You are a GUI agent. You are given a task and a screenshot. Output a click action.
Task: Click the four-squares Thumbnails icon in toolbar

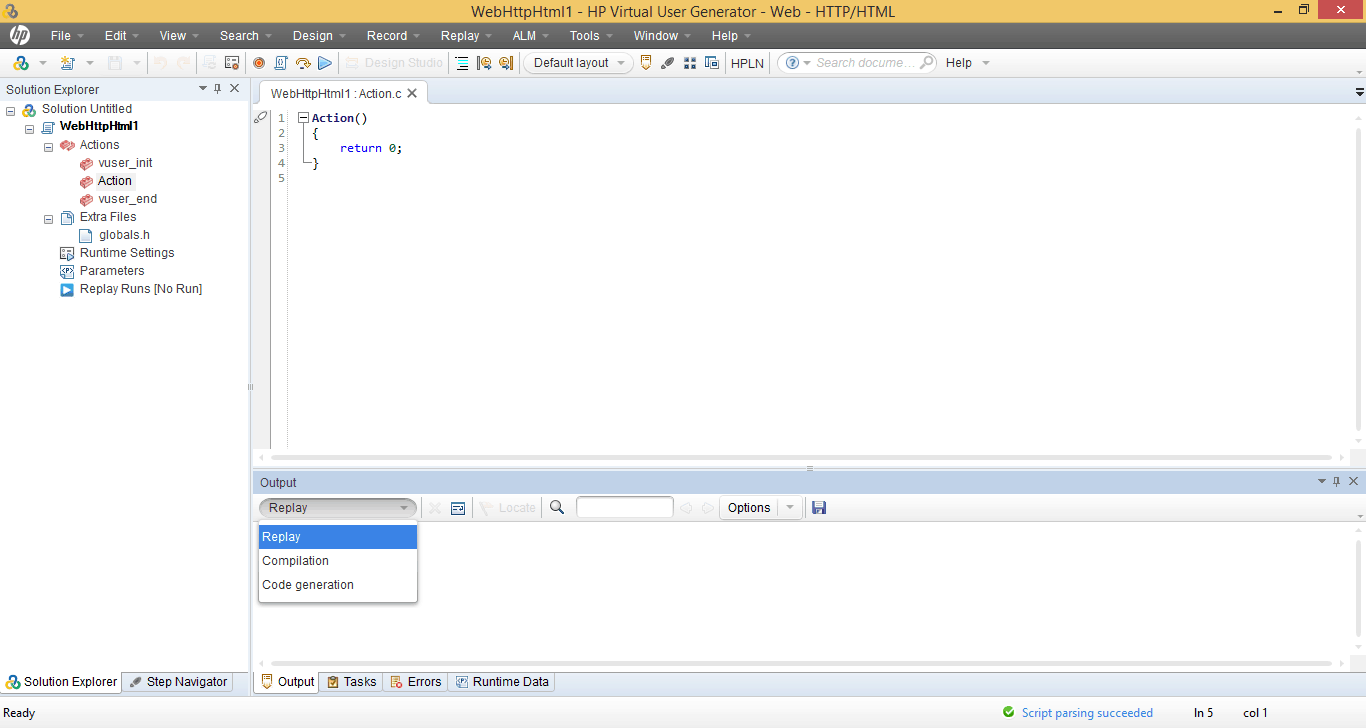click(x=690, y=63)
